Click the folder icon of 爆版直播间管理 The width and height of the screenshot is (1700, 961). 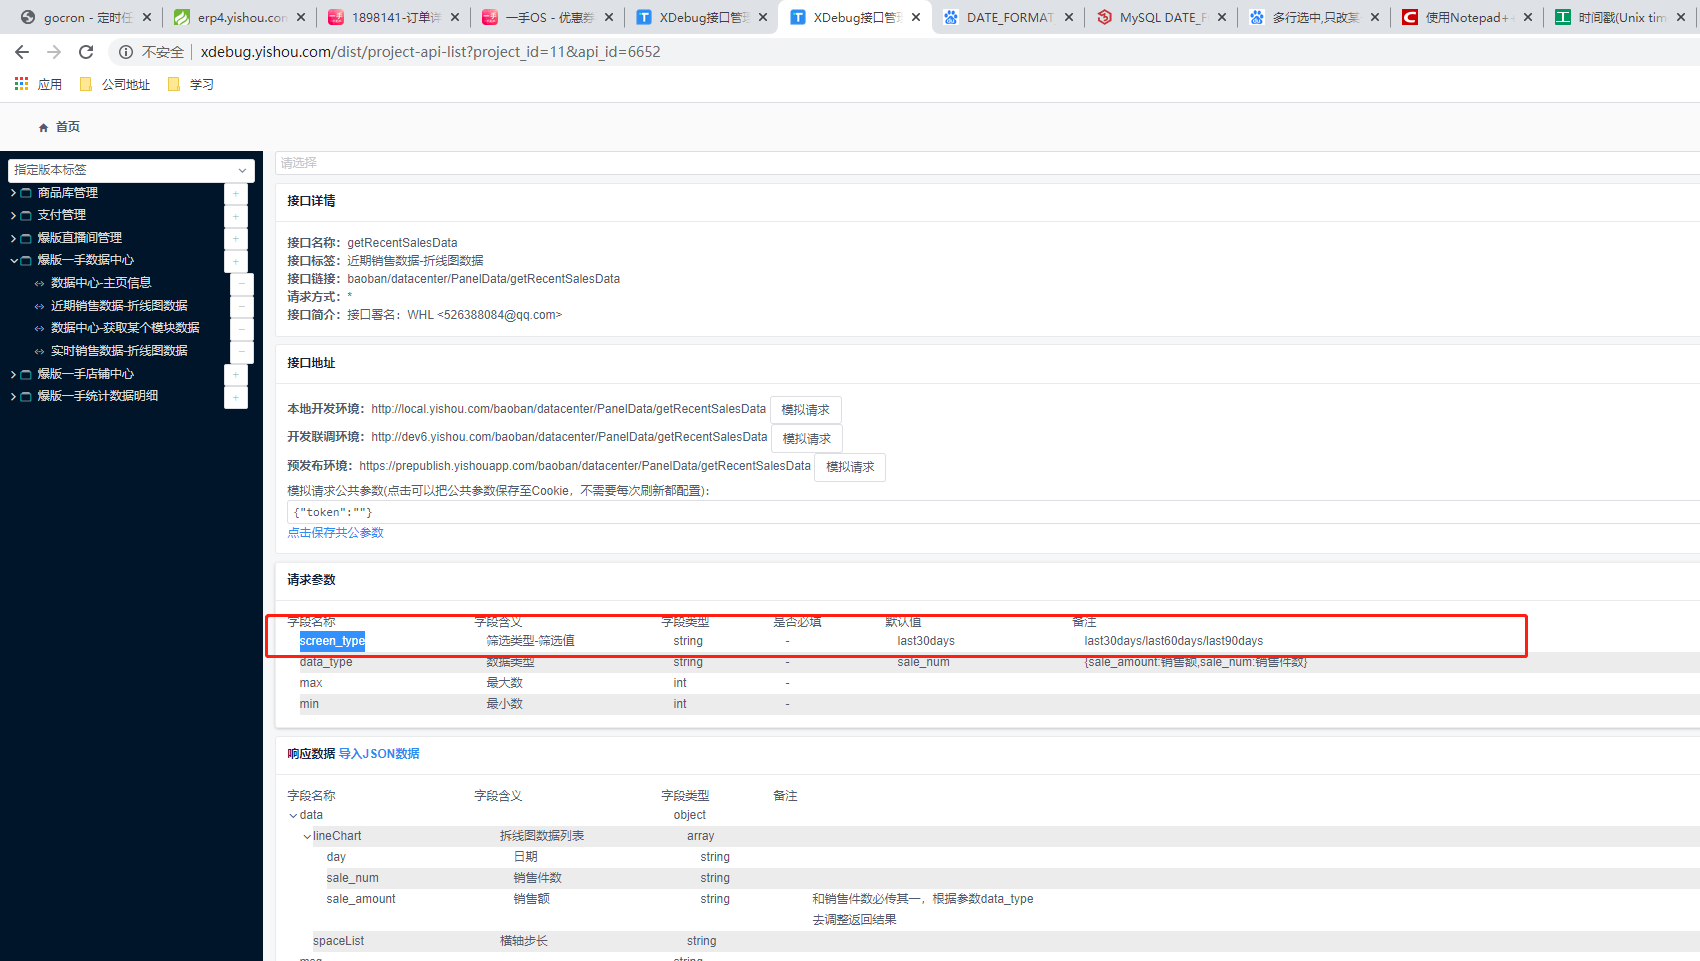pyautogui.click(x=26, y=238)
